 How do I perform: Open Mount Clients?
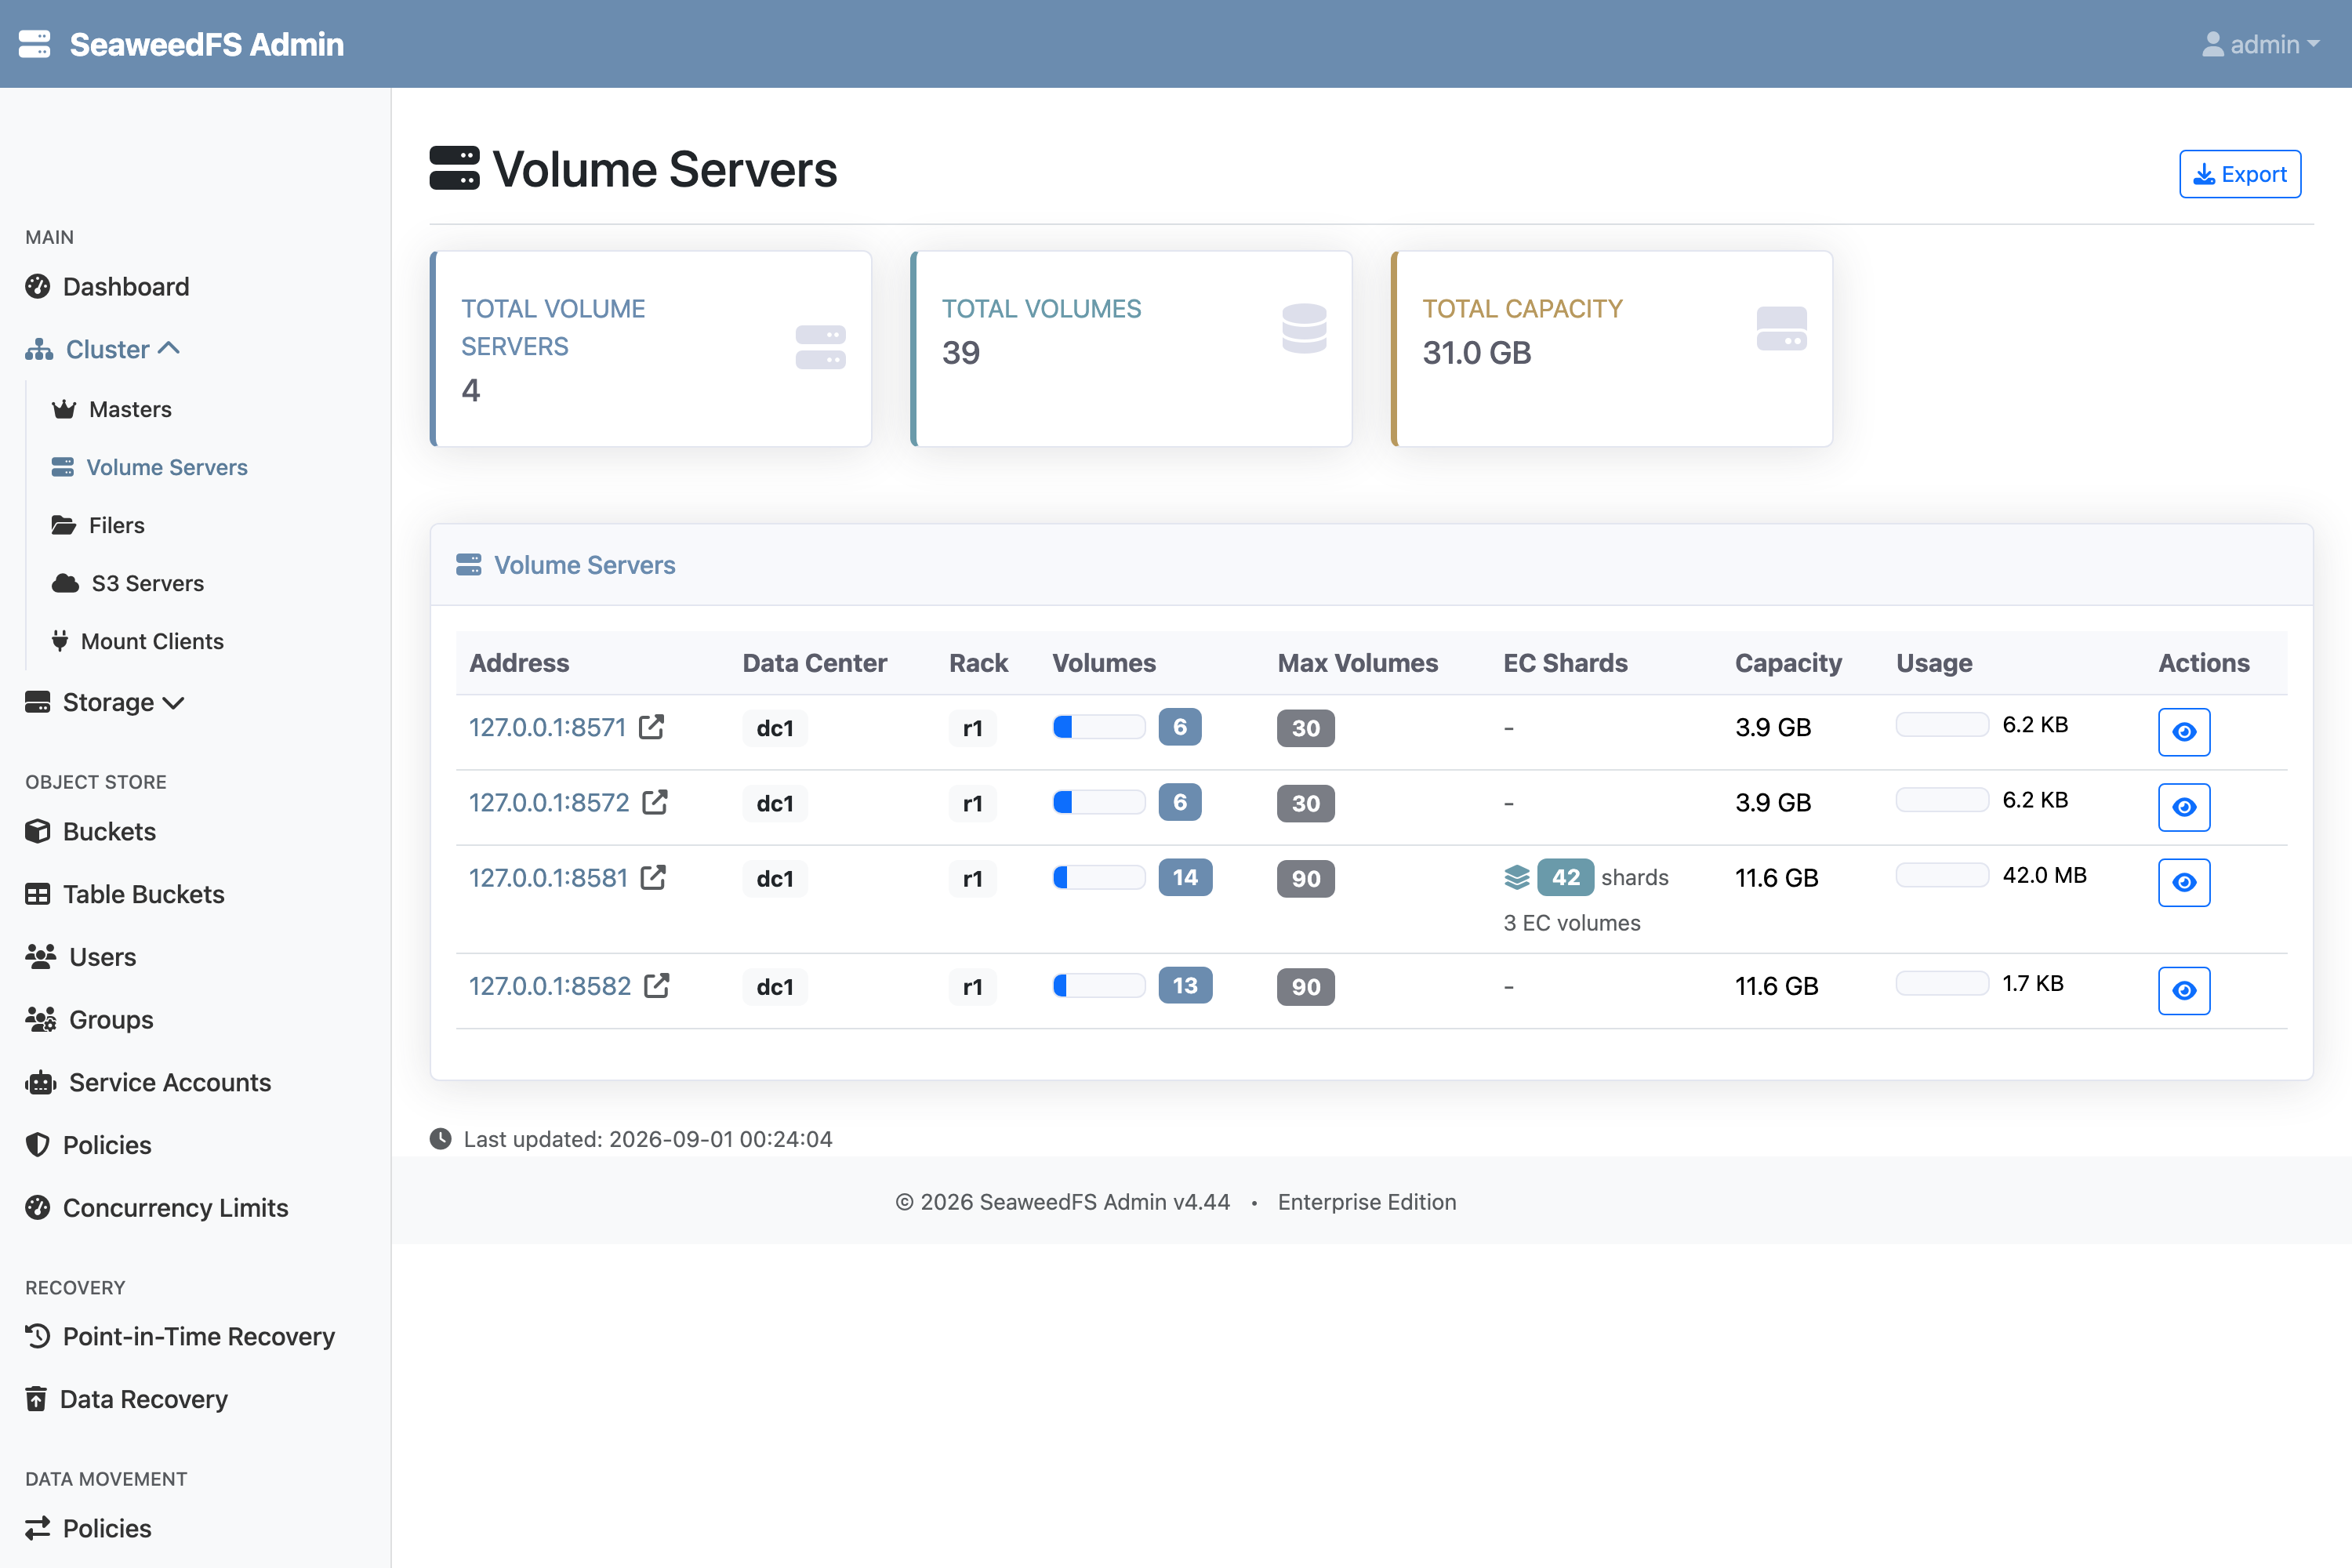click(x=137, y=641)
